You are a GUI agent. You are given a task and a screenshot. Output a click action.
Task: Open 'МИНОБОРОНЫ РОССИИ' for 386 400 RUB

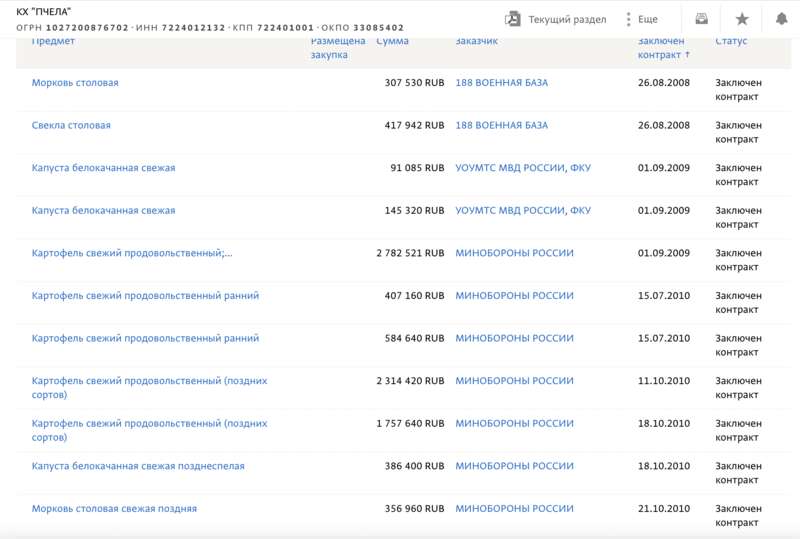tap(514, 466)
